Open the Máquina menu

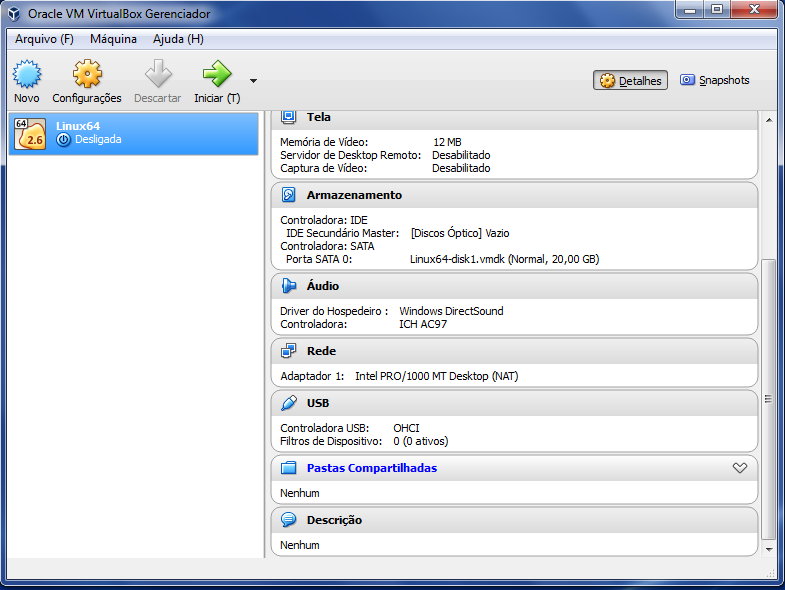[113, 39]
